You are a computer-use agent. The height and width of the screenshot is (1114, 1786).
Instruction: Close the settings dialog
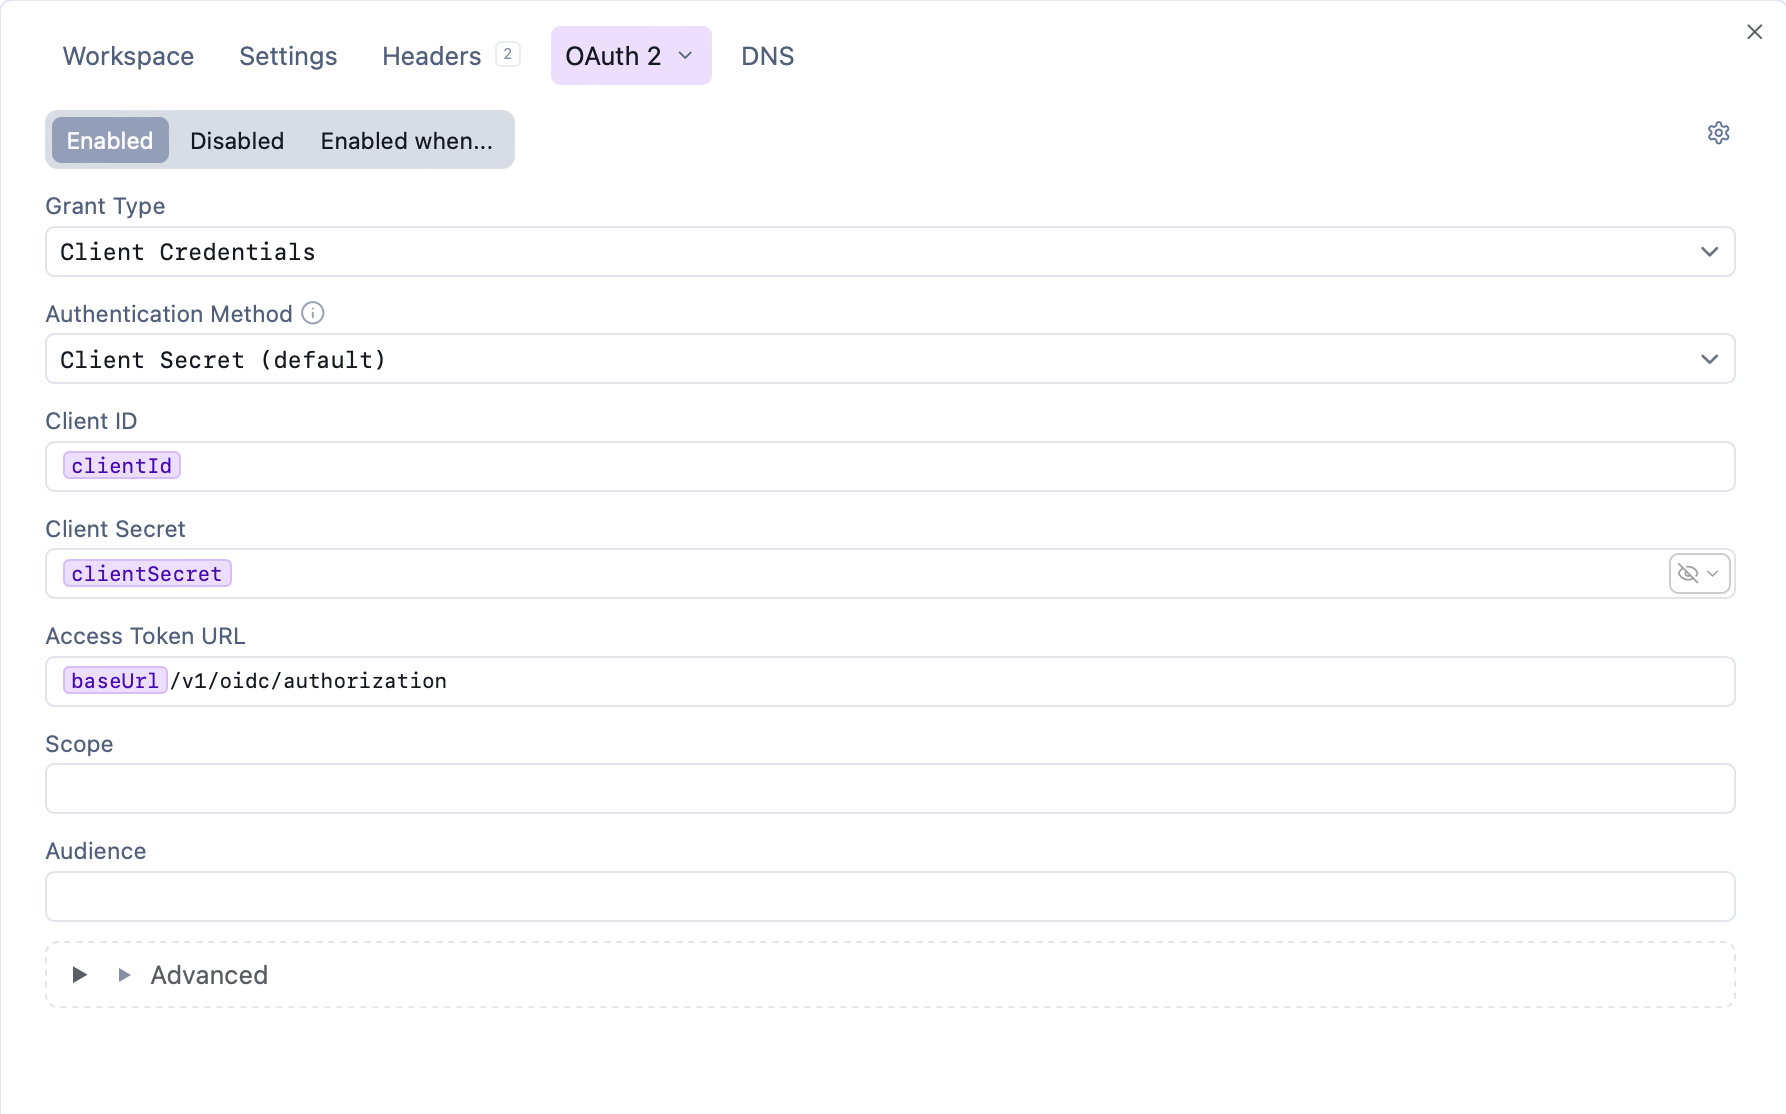coord(1754,32)
